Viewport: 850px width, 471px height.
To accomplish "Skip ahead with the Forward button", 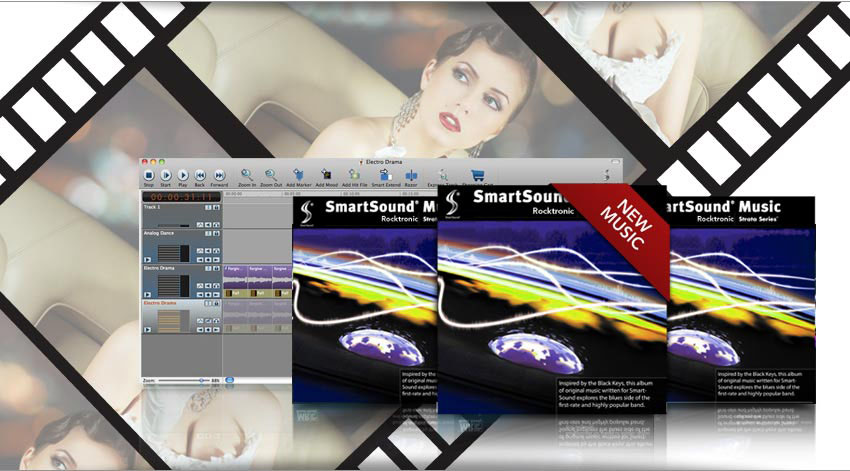I will pyautogui.click(x=219, y=175).
